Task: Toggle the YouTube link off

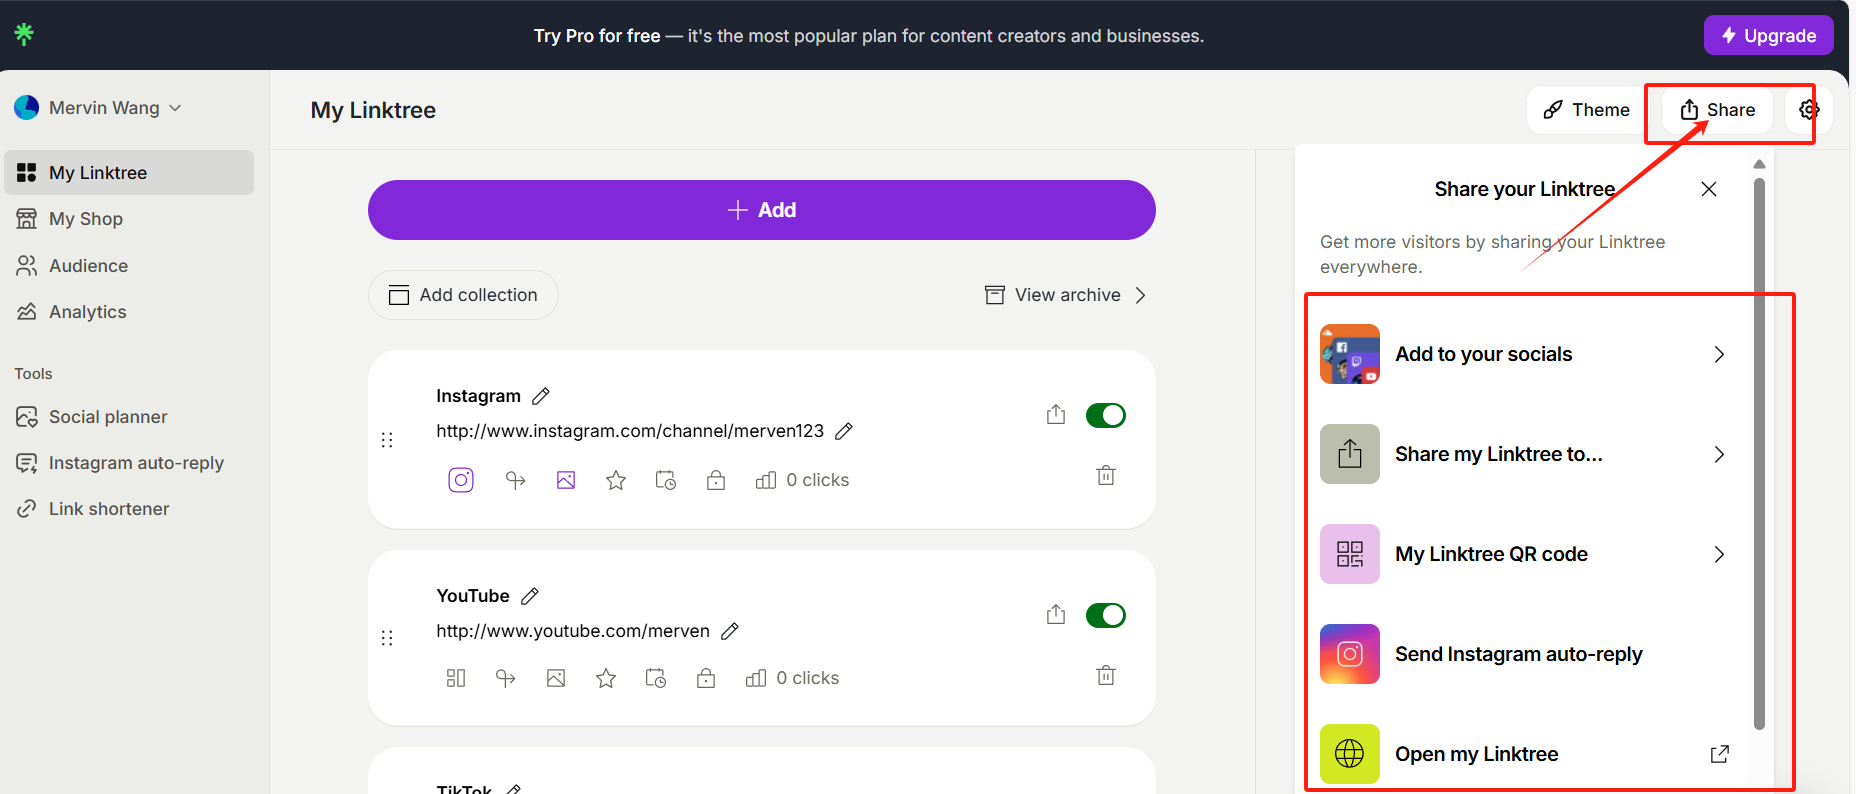Action: [x=1106, y=615]
